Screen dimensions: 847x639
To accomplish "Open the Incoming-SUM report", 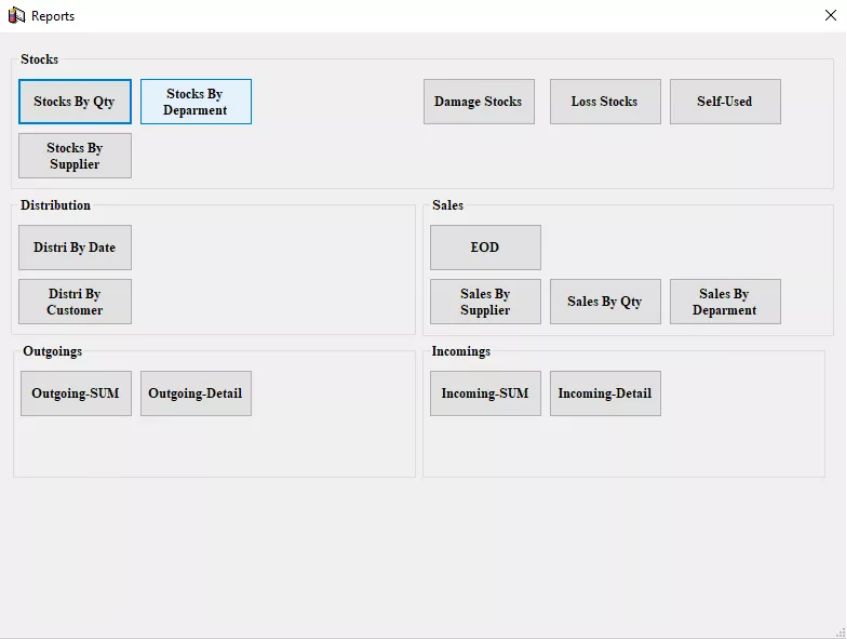I will point(485,394).
